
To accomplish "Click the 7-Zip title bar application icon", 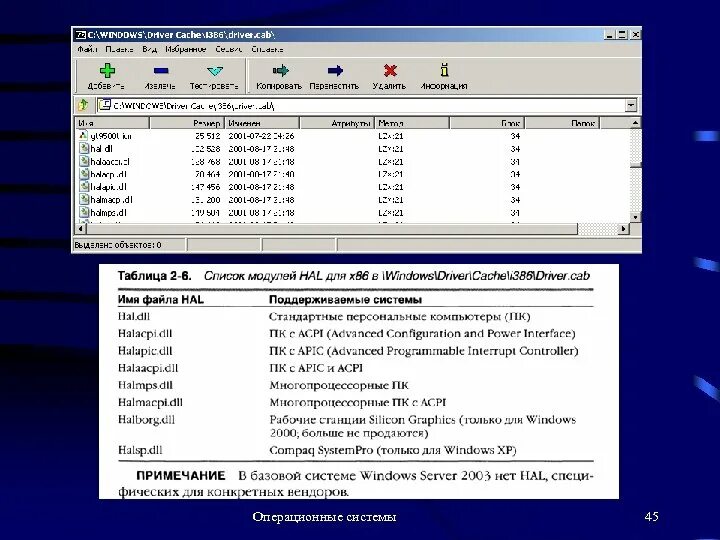I will pyautogui.click(x=81, y=35).
